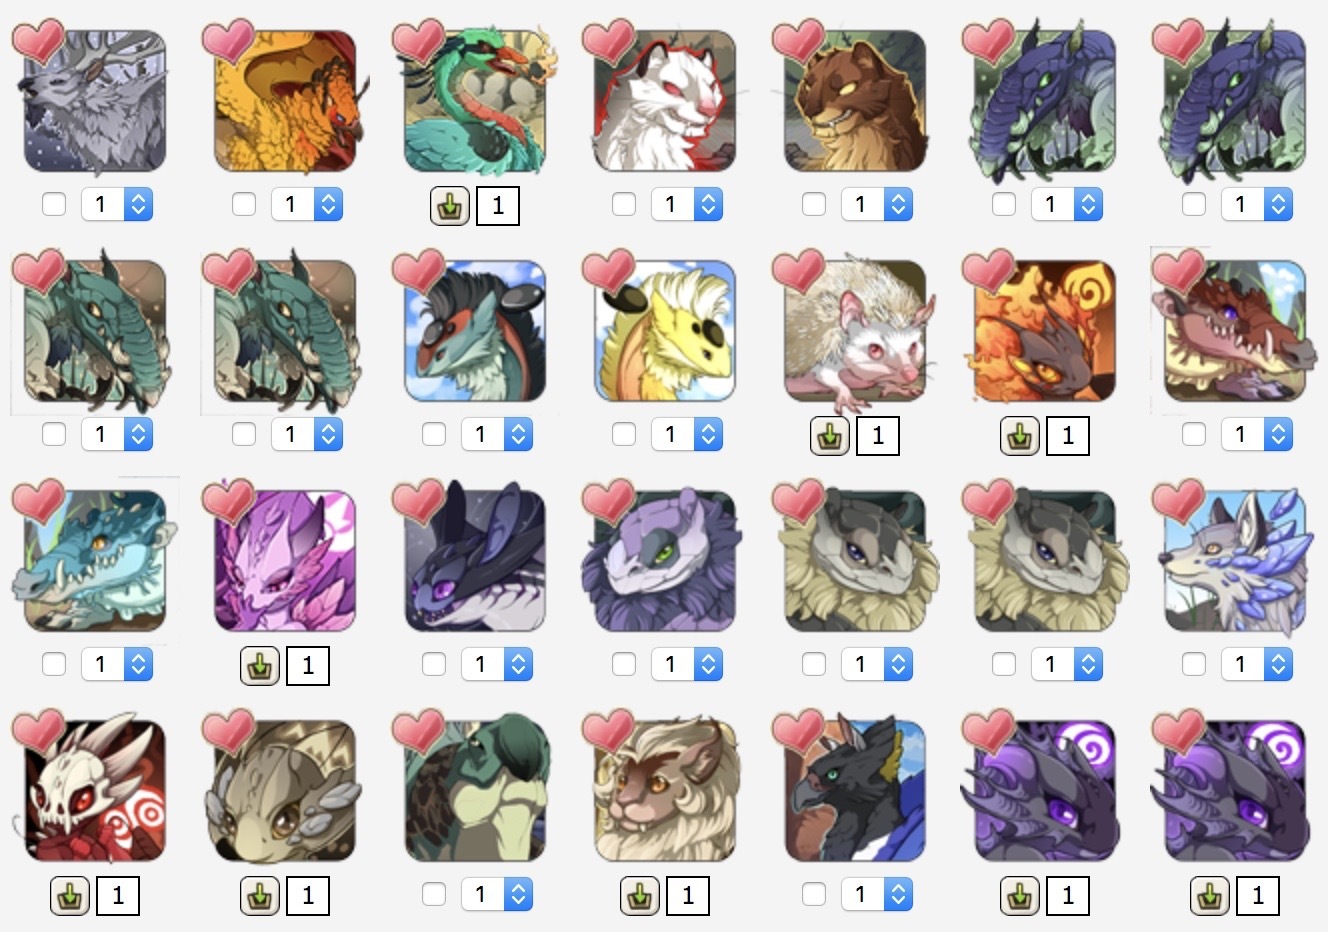Image resolution: width=1328 pixels, height=932 pixels.
Task: Click the basket icon below the white hedgehog
Action: click(830, 436)
